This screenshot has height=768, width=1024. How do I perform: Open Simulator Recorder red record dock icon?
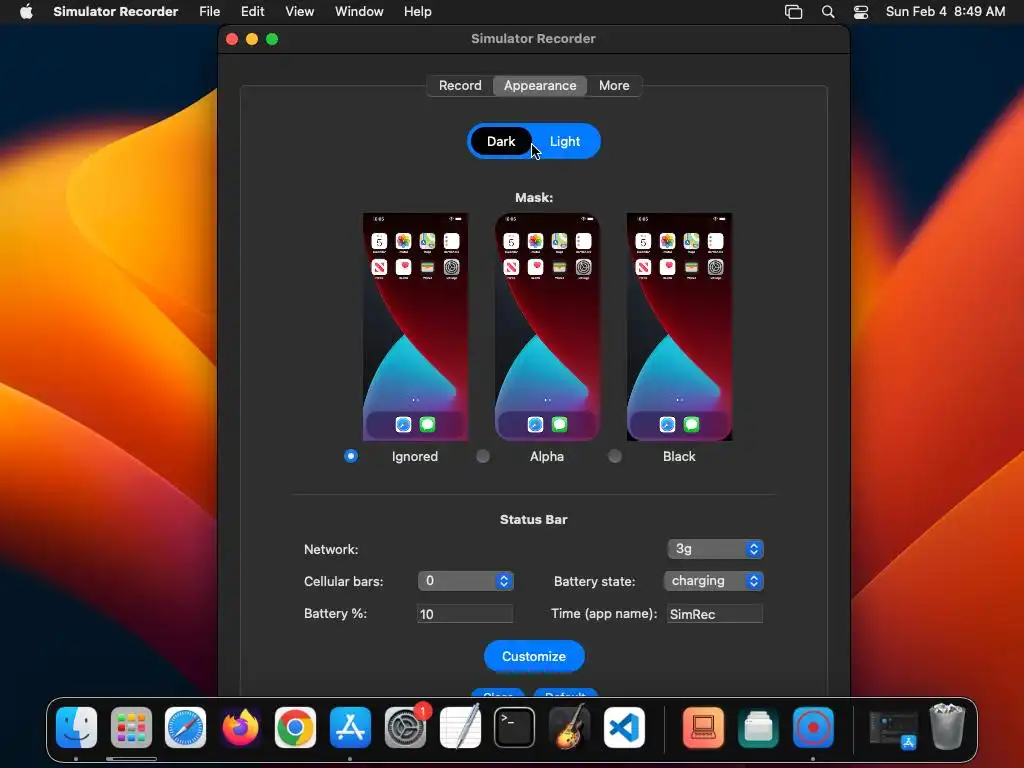tap(813, 727)
